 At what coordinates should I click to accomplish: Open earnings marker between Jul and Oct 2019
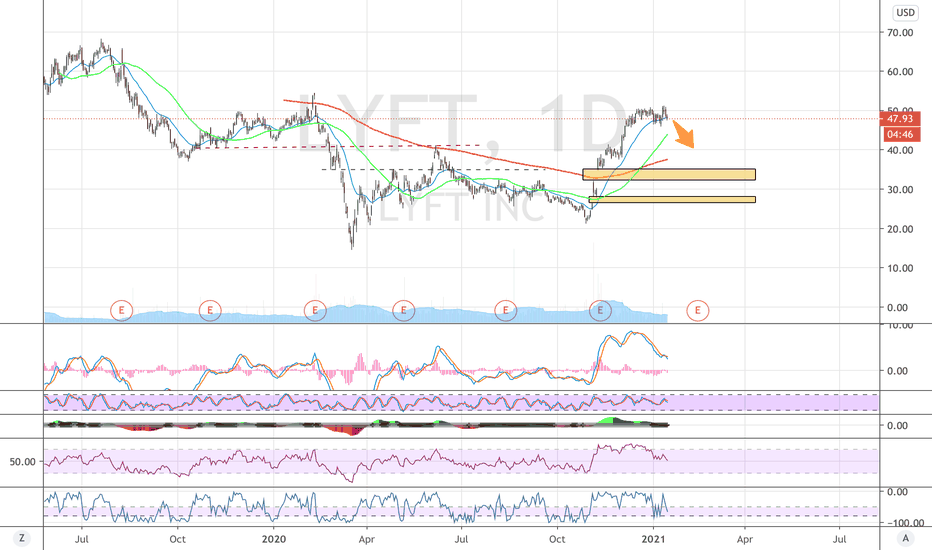pos(121,310)
